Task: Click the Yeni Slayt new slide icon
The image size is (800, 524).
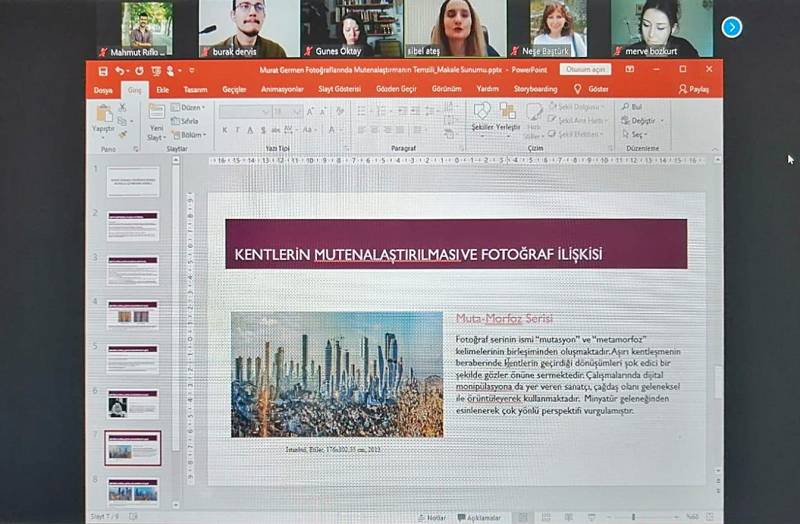Action: point(157,118)
